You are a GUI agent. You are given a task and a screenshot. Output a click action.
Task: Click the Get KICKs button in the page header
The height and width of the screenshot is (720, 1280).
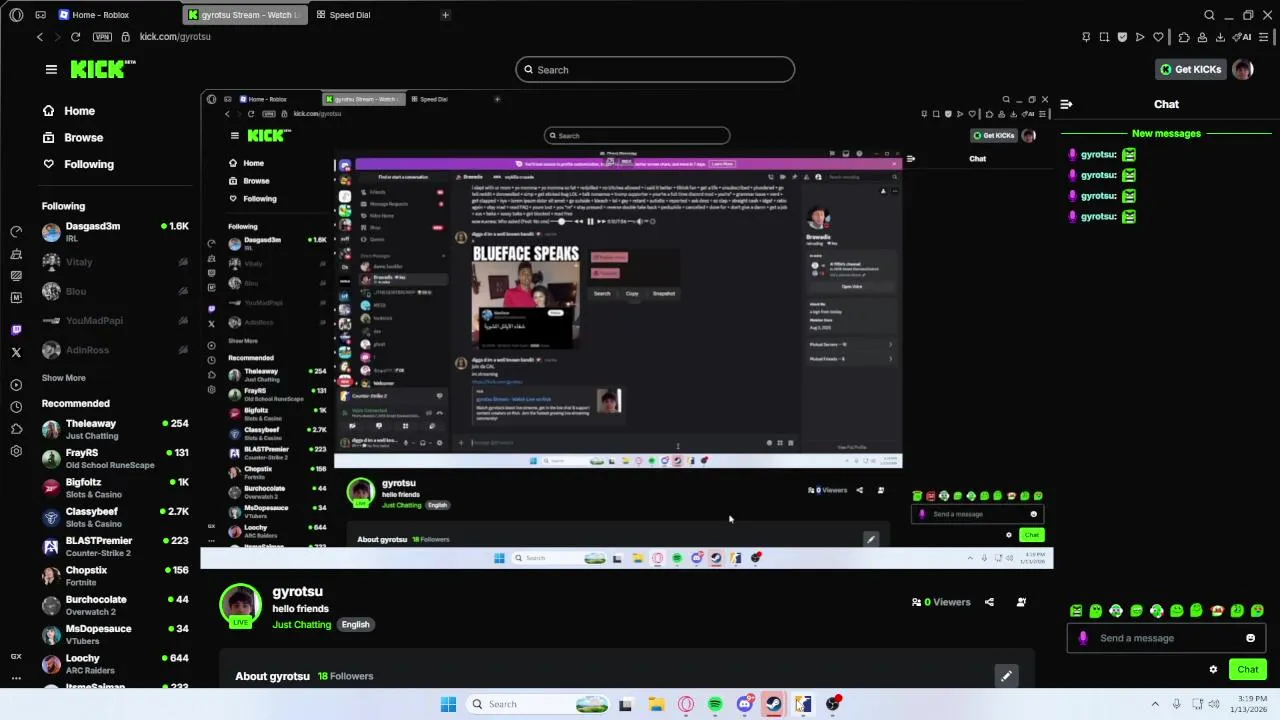(1191, 69)
